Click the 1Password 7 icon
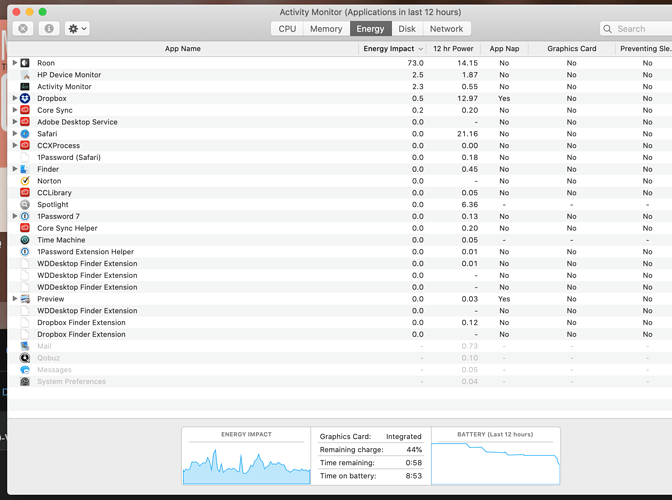 25,216
